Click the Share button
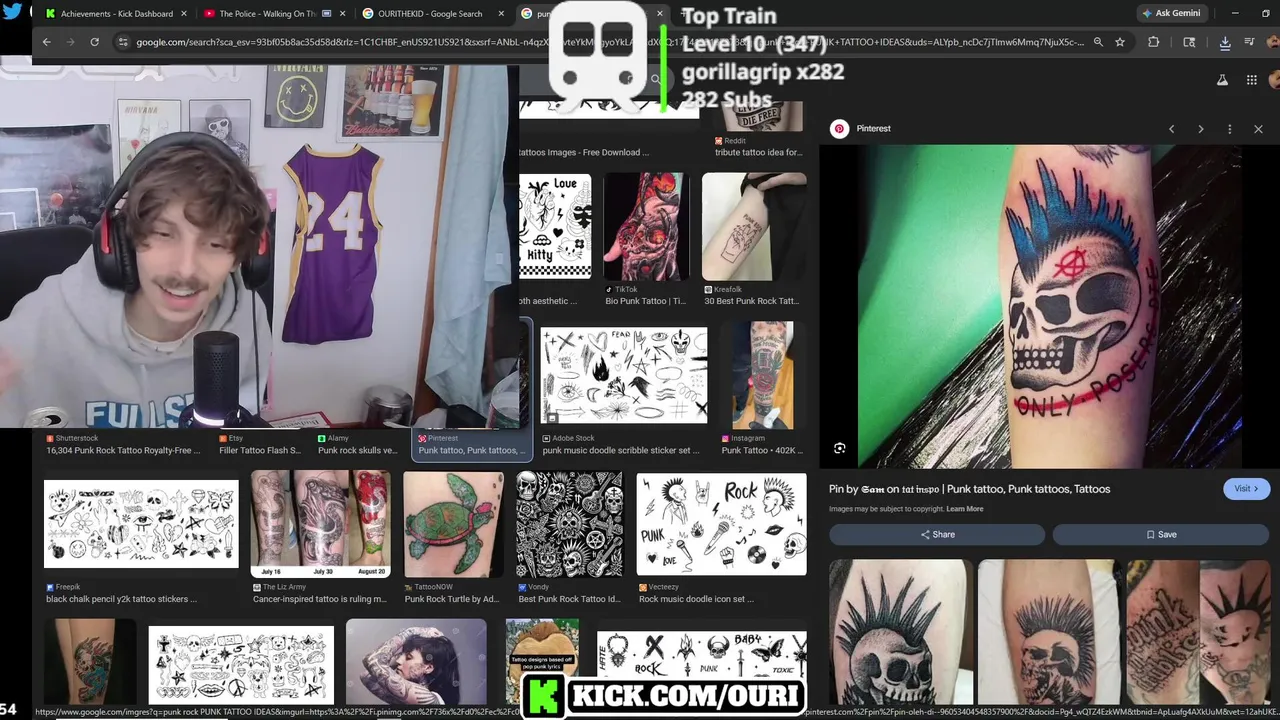Image resolution: width=1280 pixels, height=720 pixels. tap(938, 534)
